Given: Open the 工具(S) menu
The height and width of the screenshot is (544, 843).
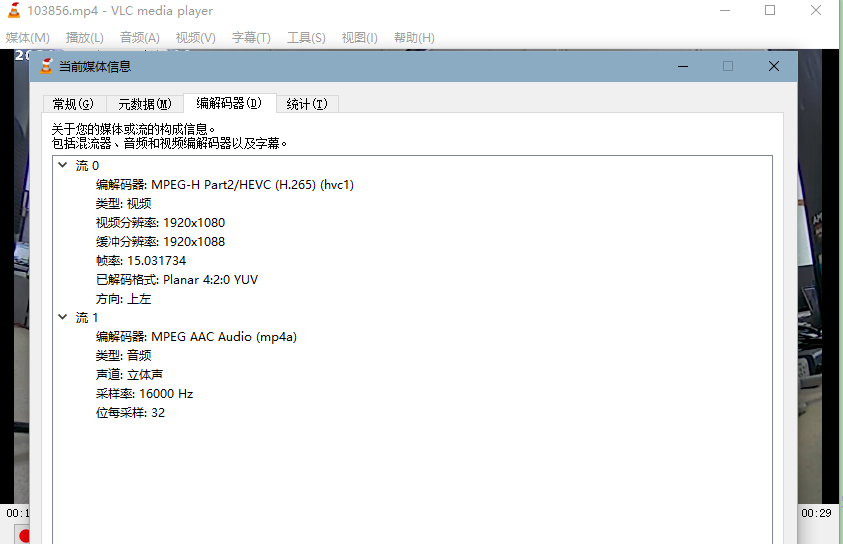Looking at the screenshot, I should click(x=306, y=38).
